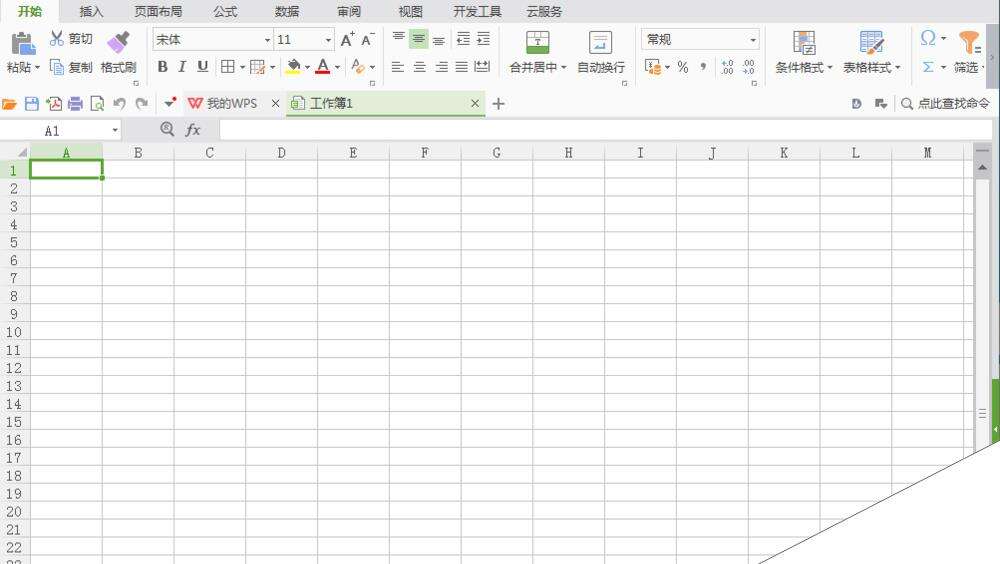Redo the last action
The width and height of the screenshot is (1000, 564).
(142, 103)
